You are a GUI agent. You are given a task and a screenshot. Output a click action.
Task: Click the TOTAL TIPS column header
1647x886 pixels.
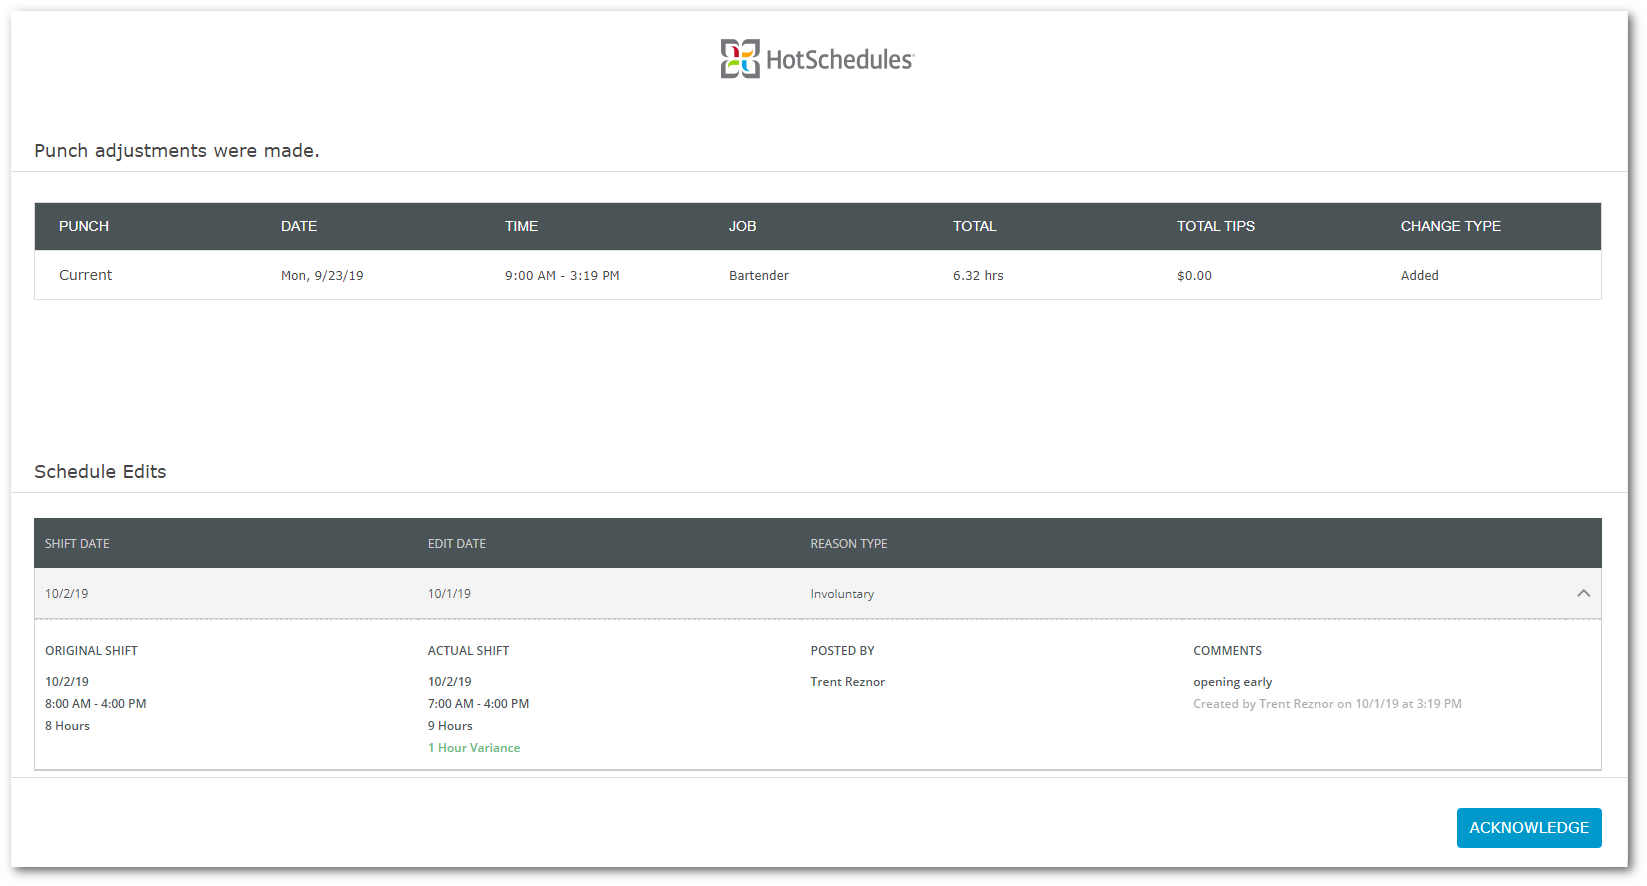[1215, 226]
